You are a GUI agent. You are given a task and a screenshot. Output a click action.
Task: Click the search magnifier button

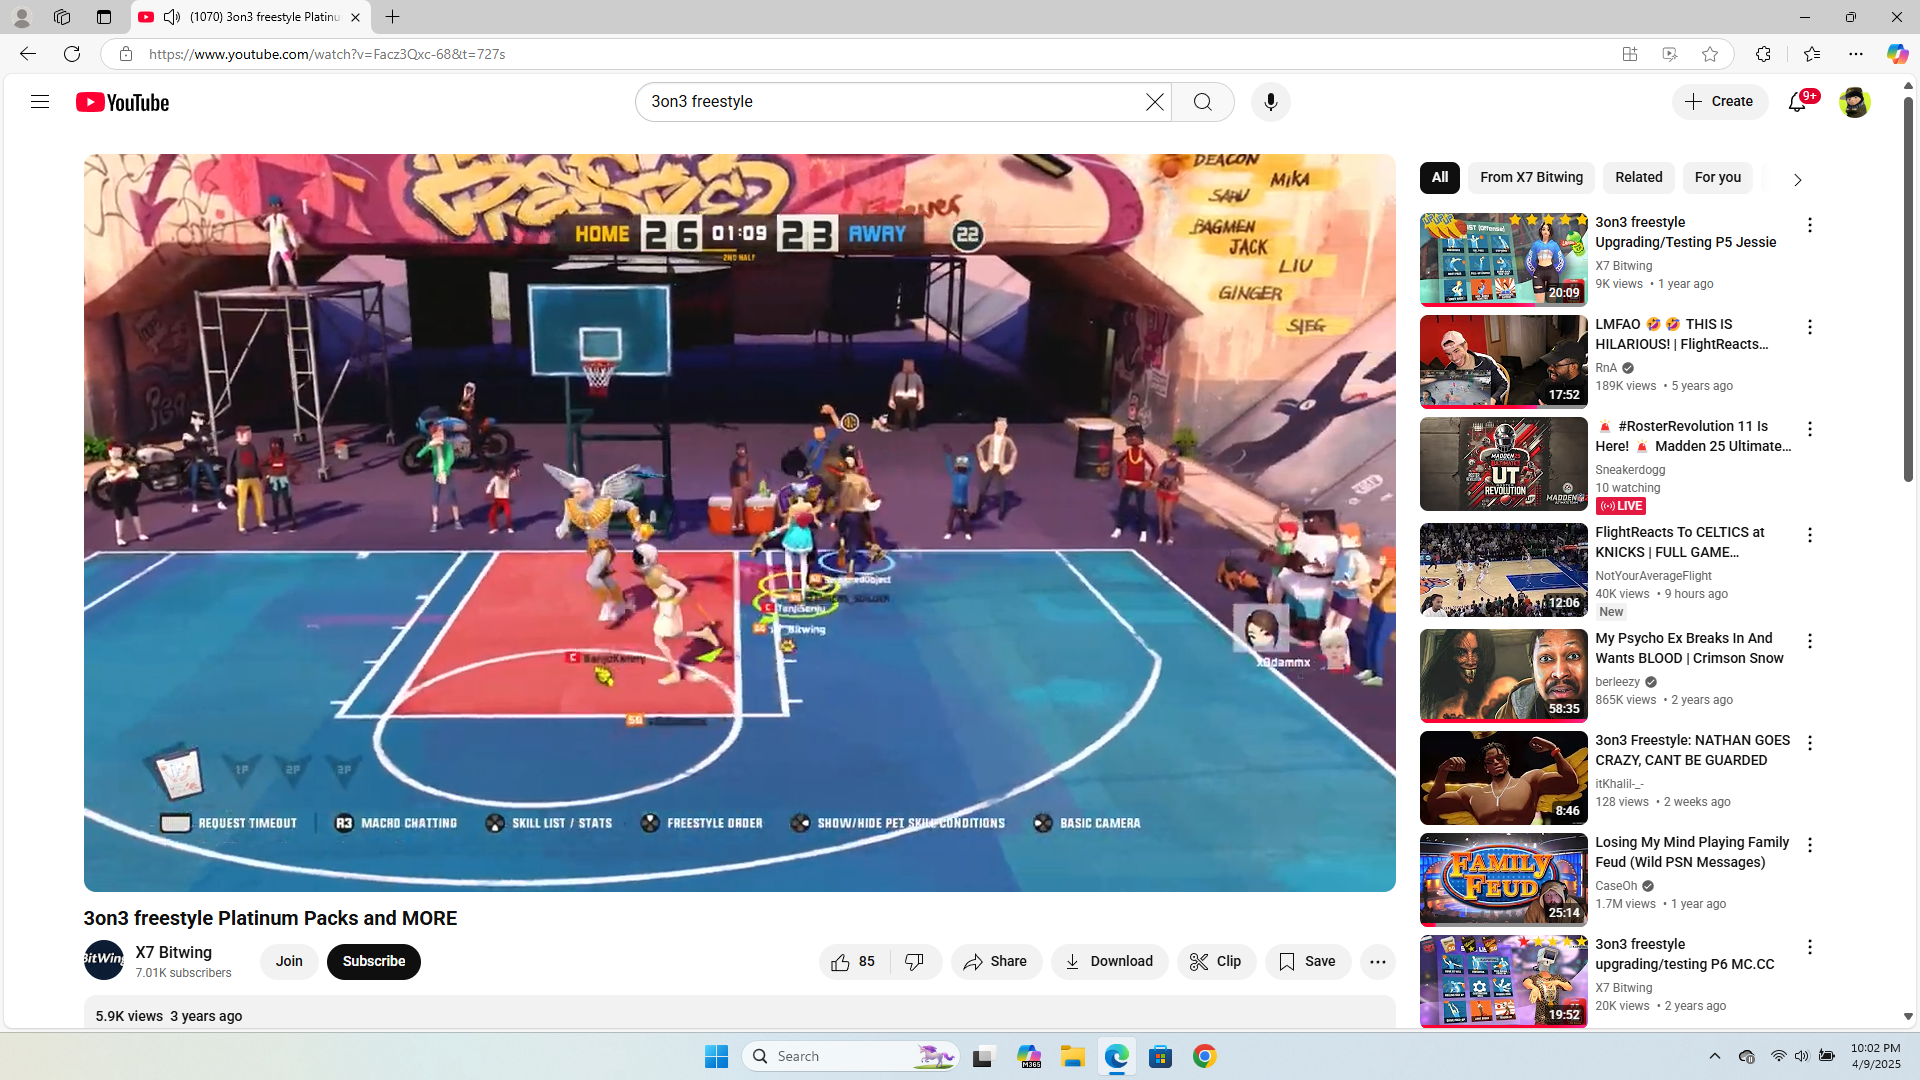click(x=1203, y=102)
